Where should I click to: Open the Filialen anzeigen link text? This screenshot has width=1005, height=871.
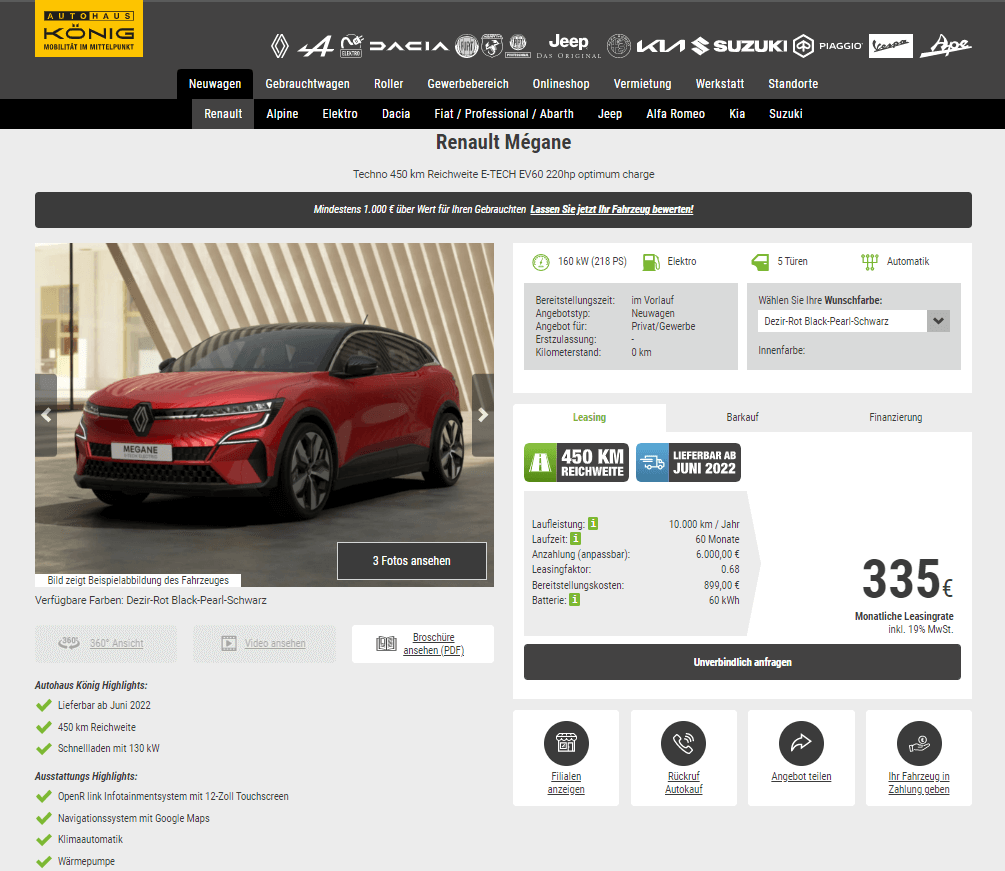566,783
